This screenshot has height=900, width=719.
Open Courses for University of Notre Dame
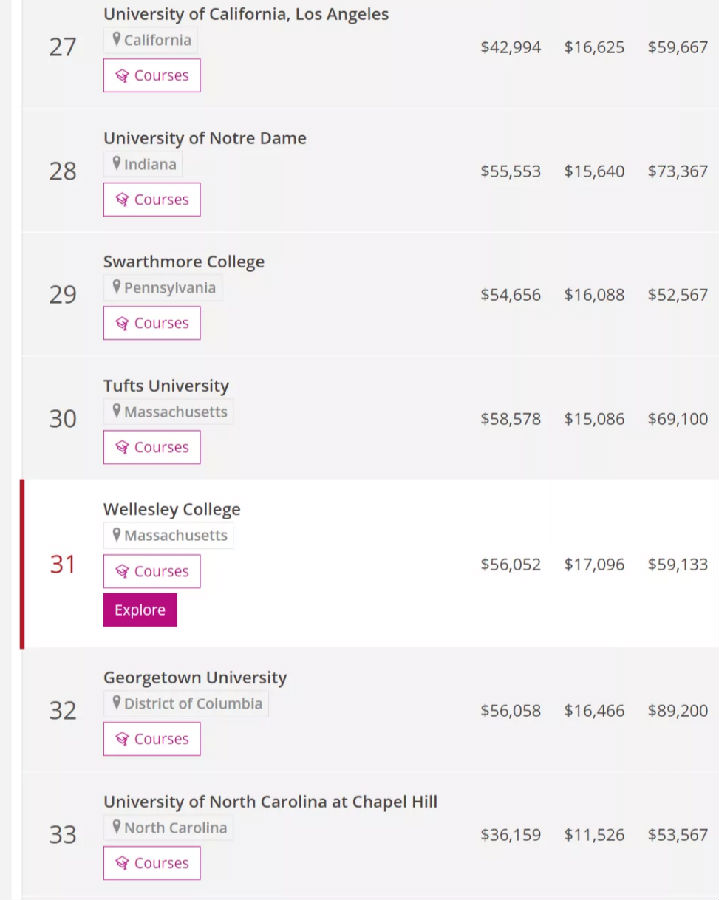tap(152, 200)
